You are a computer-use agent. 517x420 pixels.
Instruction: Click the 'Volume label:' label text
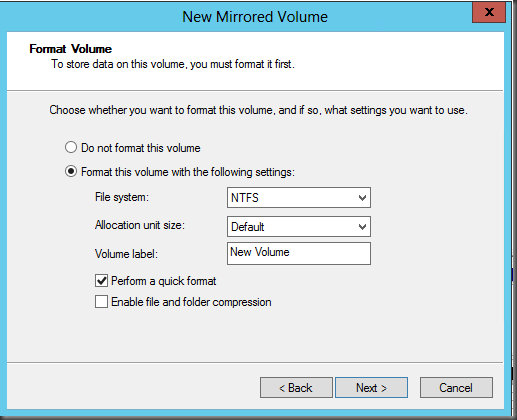126,254
